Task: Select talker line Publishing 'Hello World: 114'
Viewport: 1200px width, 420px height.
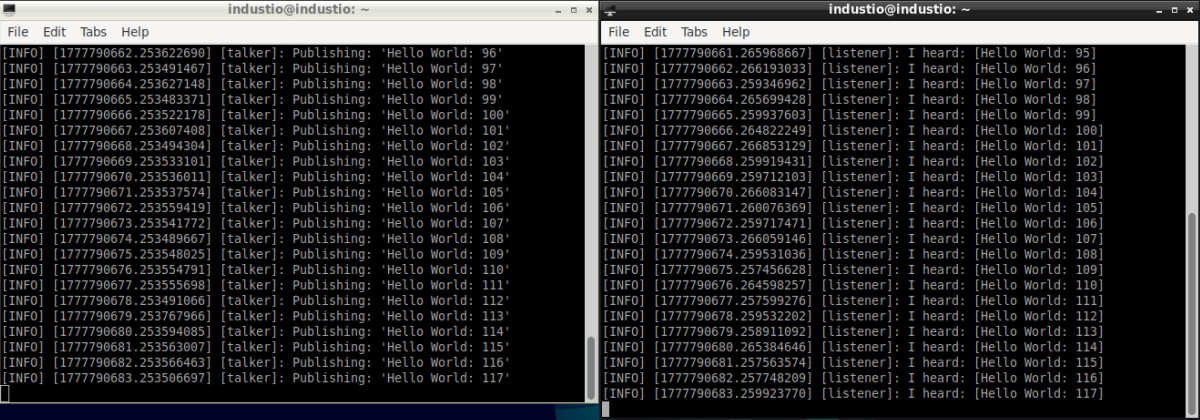Action: pos(256,331)
